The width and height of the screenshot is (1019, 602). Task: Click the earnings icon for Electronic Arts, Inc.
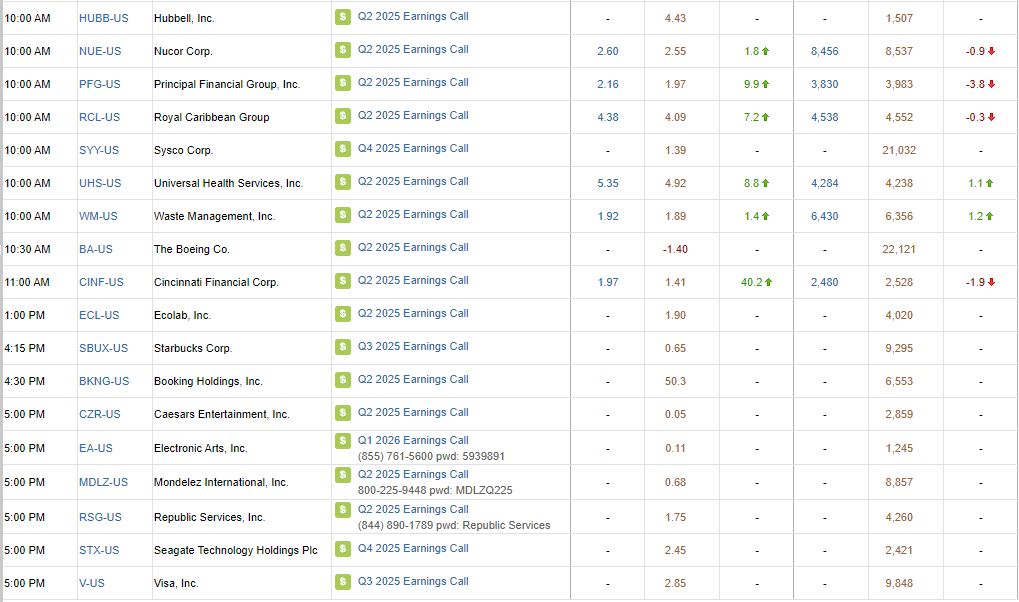(342, 441)
